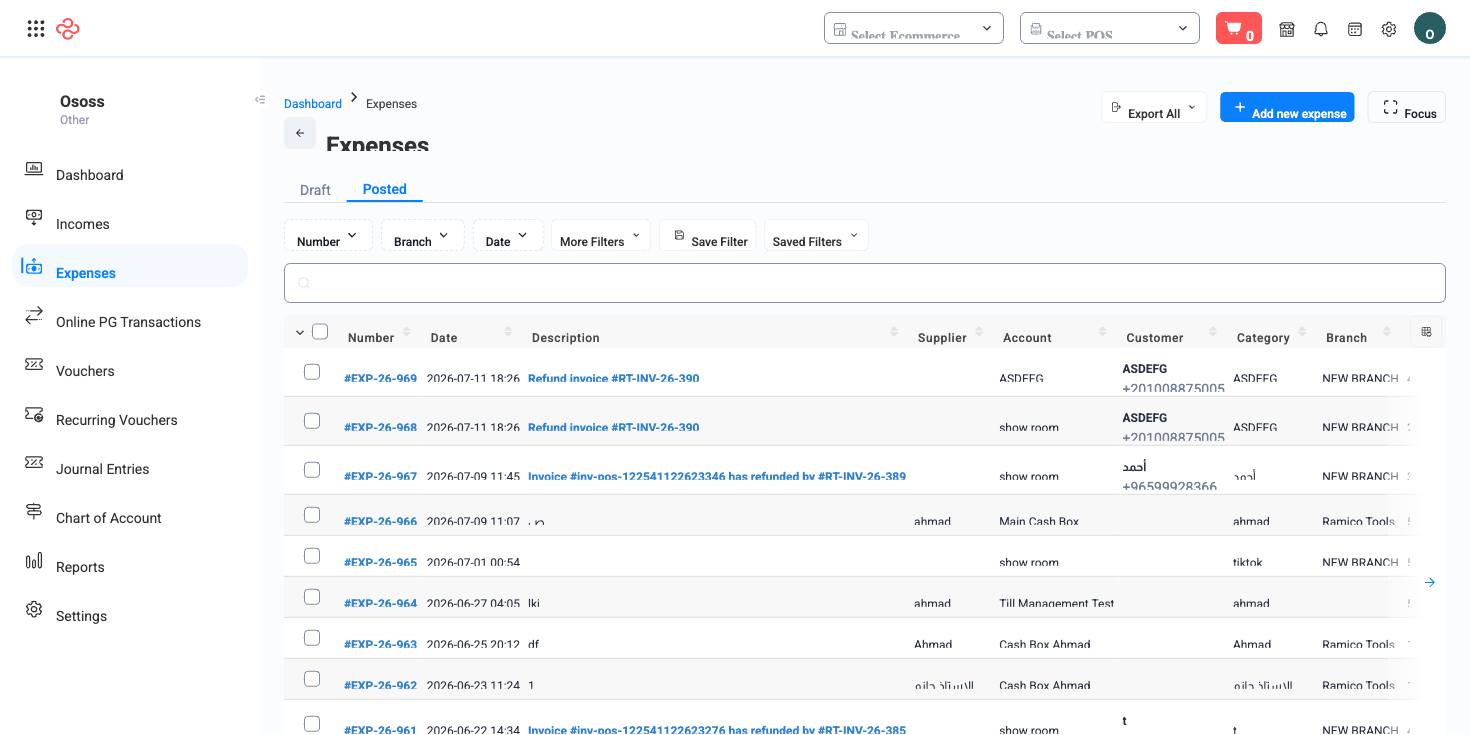
Task: Open the apps grid launcher icon
Action: pyautogui.click(x=36, y=29)
